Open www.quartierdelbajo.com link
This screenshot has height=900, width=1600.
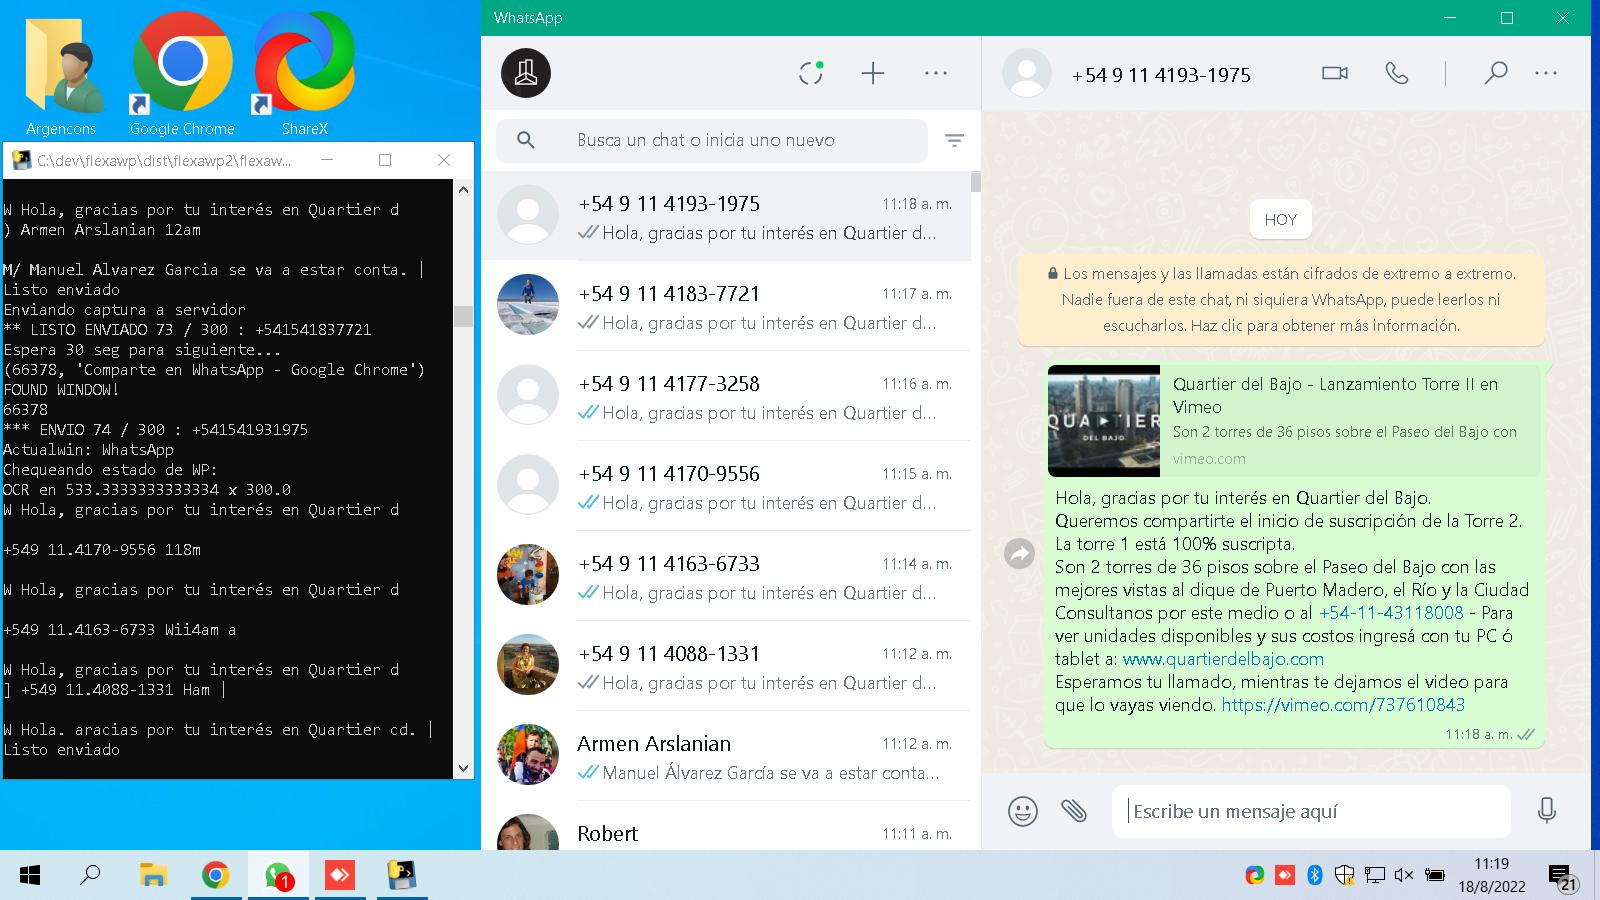(1223, 659)
